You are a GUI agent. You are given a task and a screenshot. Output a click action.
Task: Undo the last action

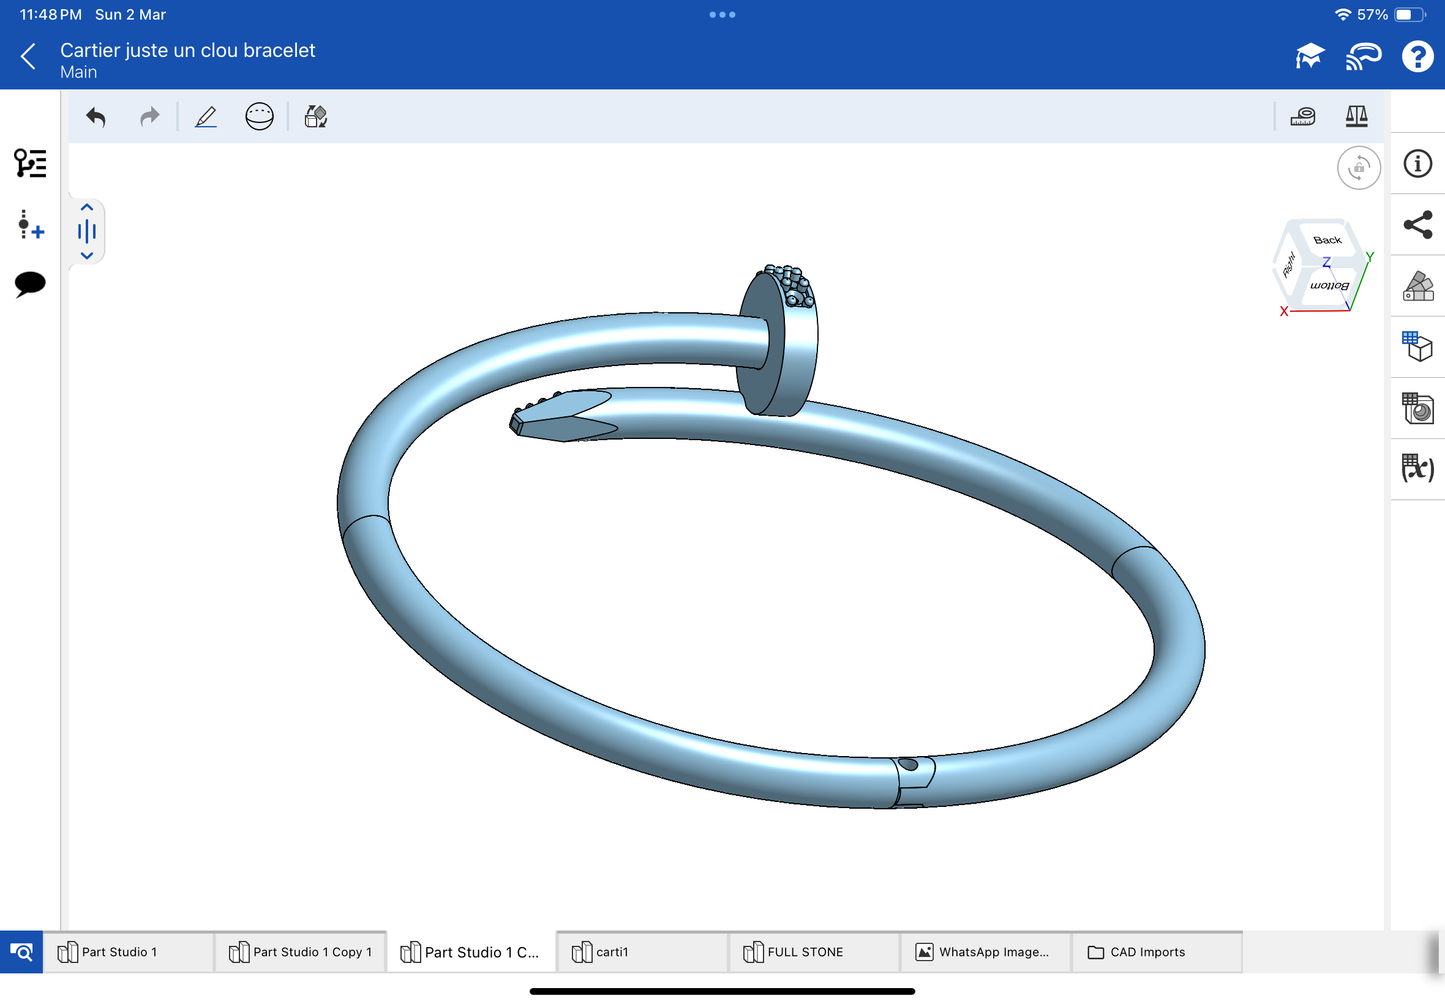click(x=96, y=117)
